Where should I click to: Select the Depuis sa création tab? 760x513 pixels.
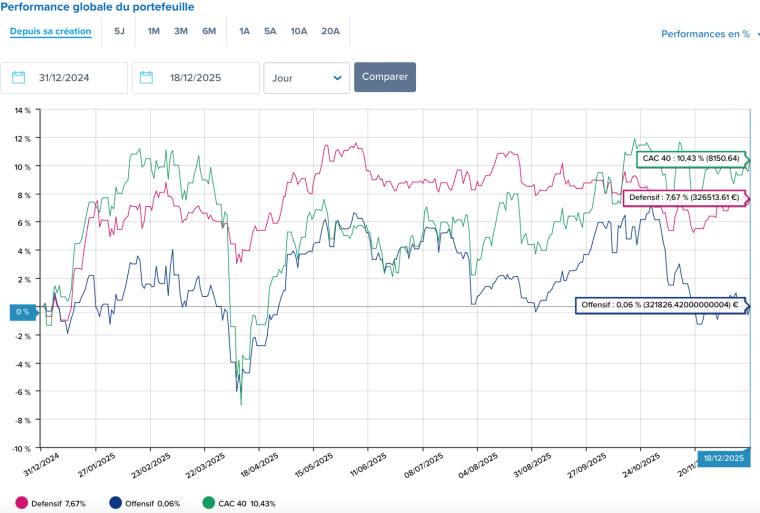(x=51, y=31)
